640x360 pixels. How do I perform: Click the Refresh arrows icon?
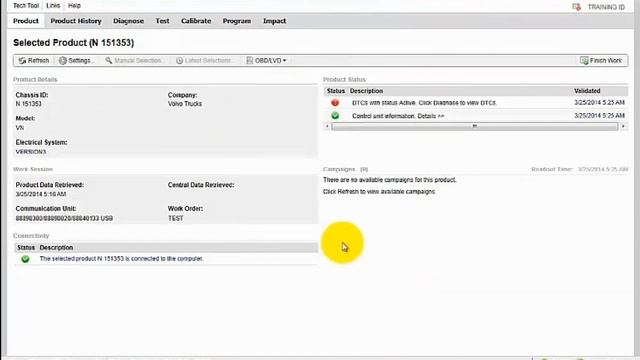click(x=22, y=60)
